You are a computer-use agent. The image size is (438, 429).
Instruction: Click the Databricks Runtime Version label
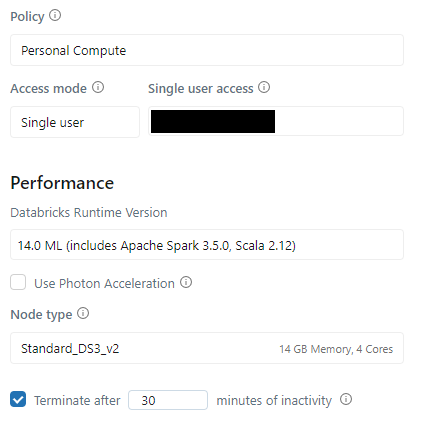pos(89,212)
